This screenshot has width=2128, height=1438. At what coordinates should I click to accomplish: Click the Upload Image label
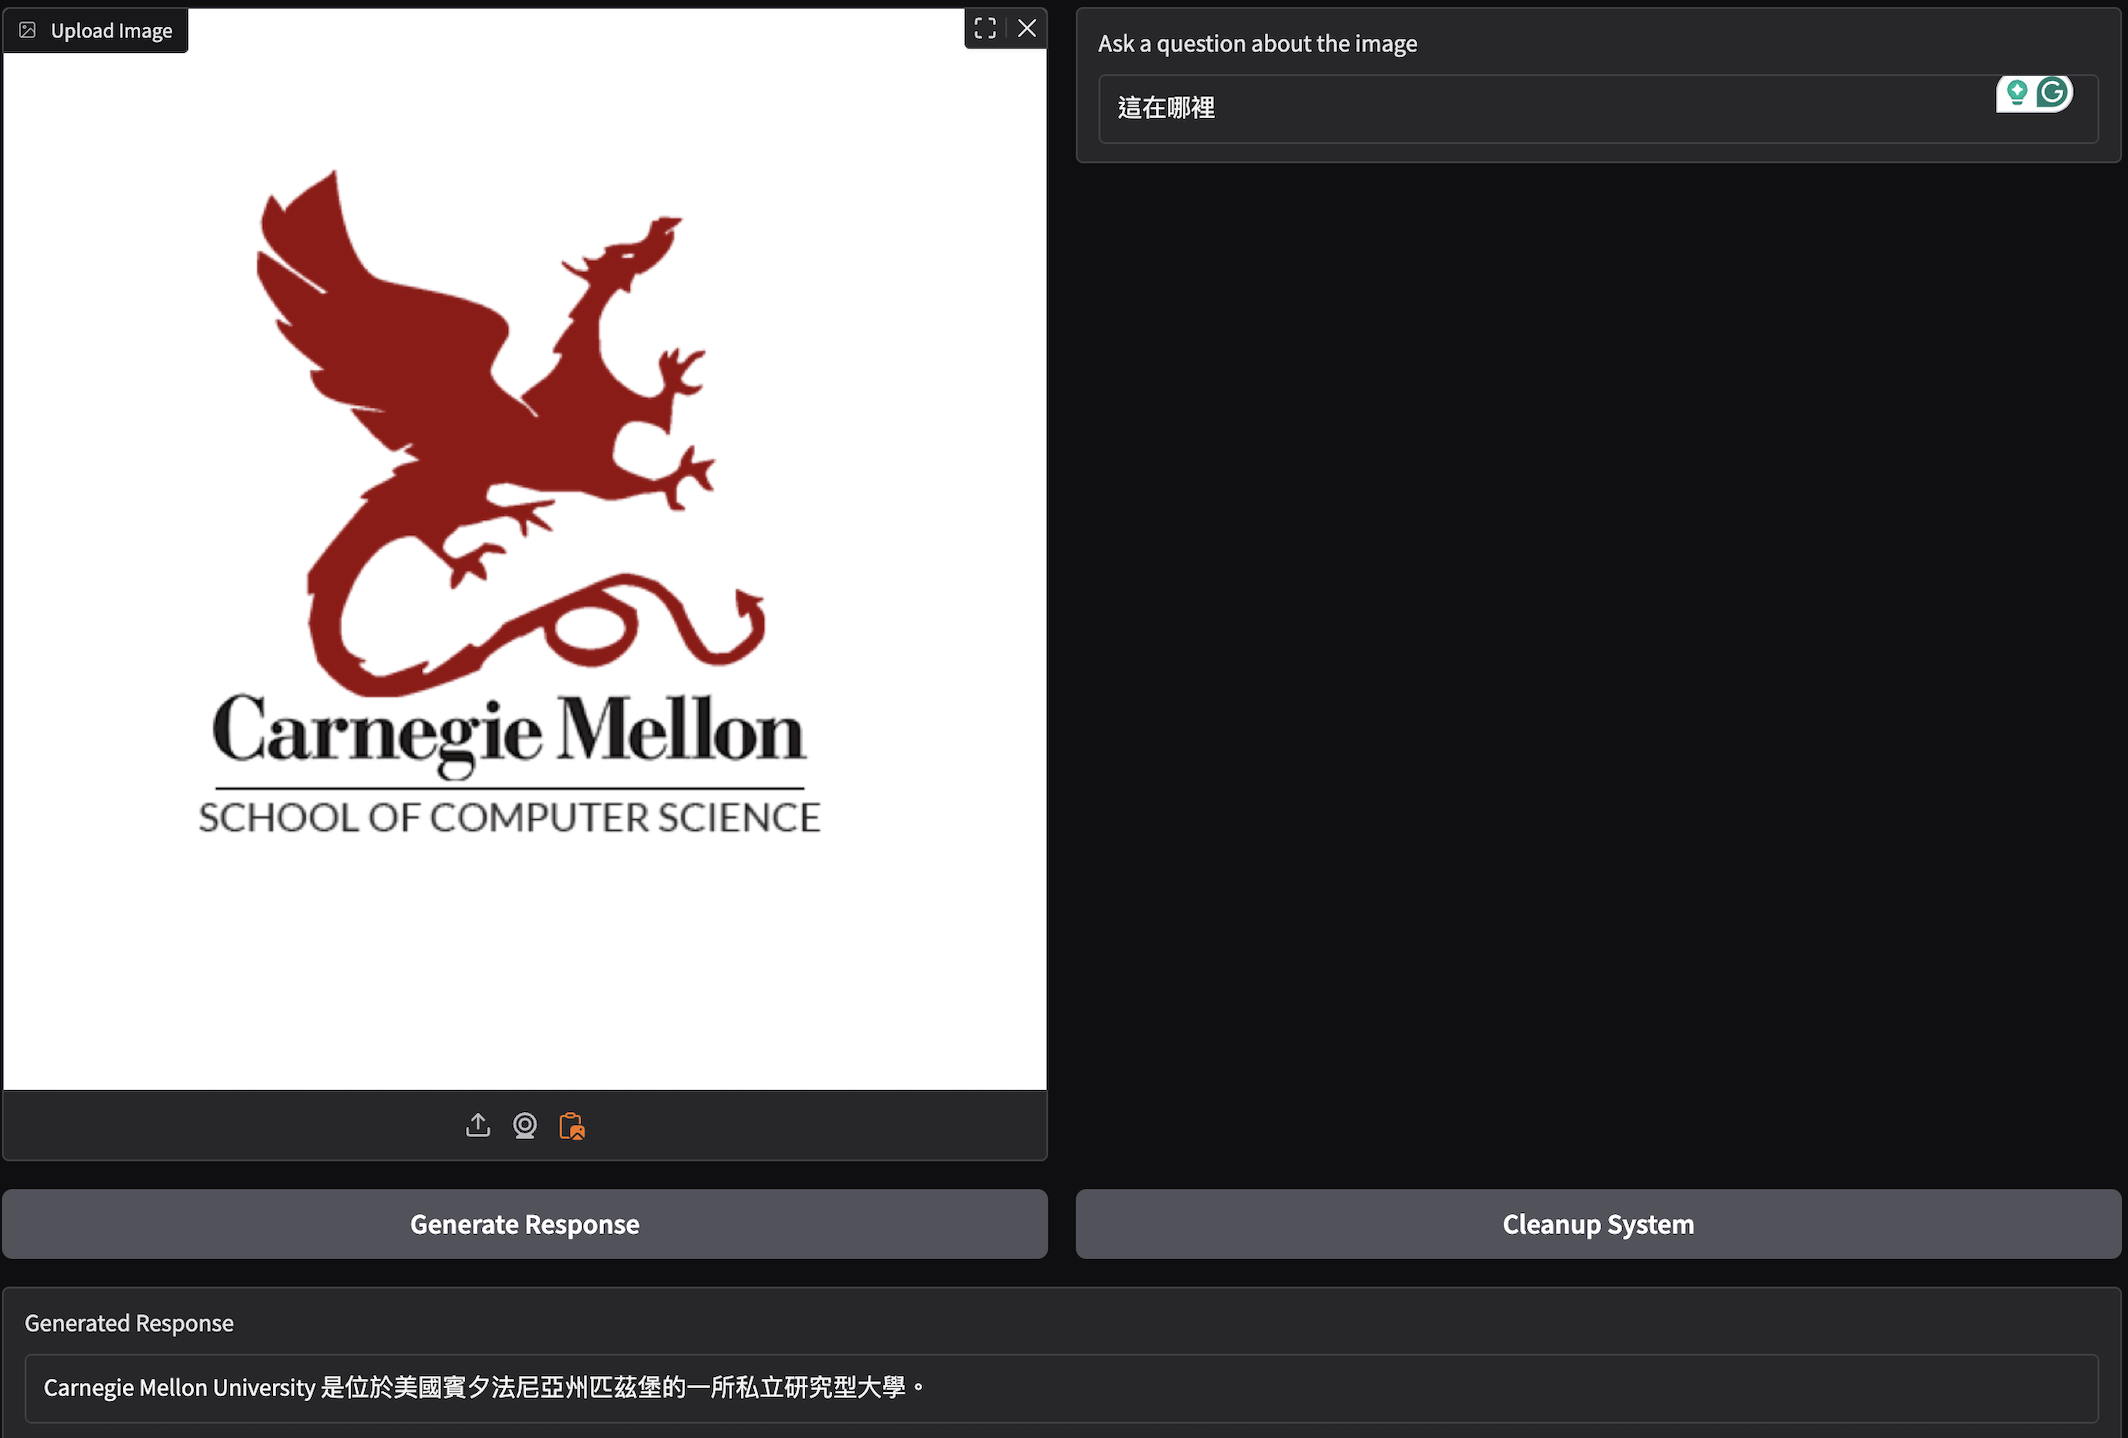pyautogui.click(x=111, y=30)
